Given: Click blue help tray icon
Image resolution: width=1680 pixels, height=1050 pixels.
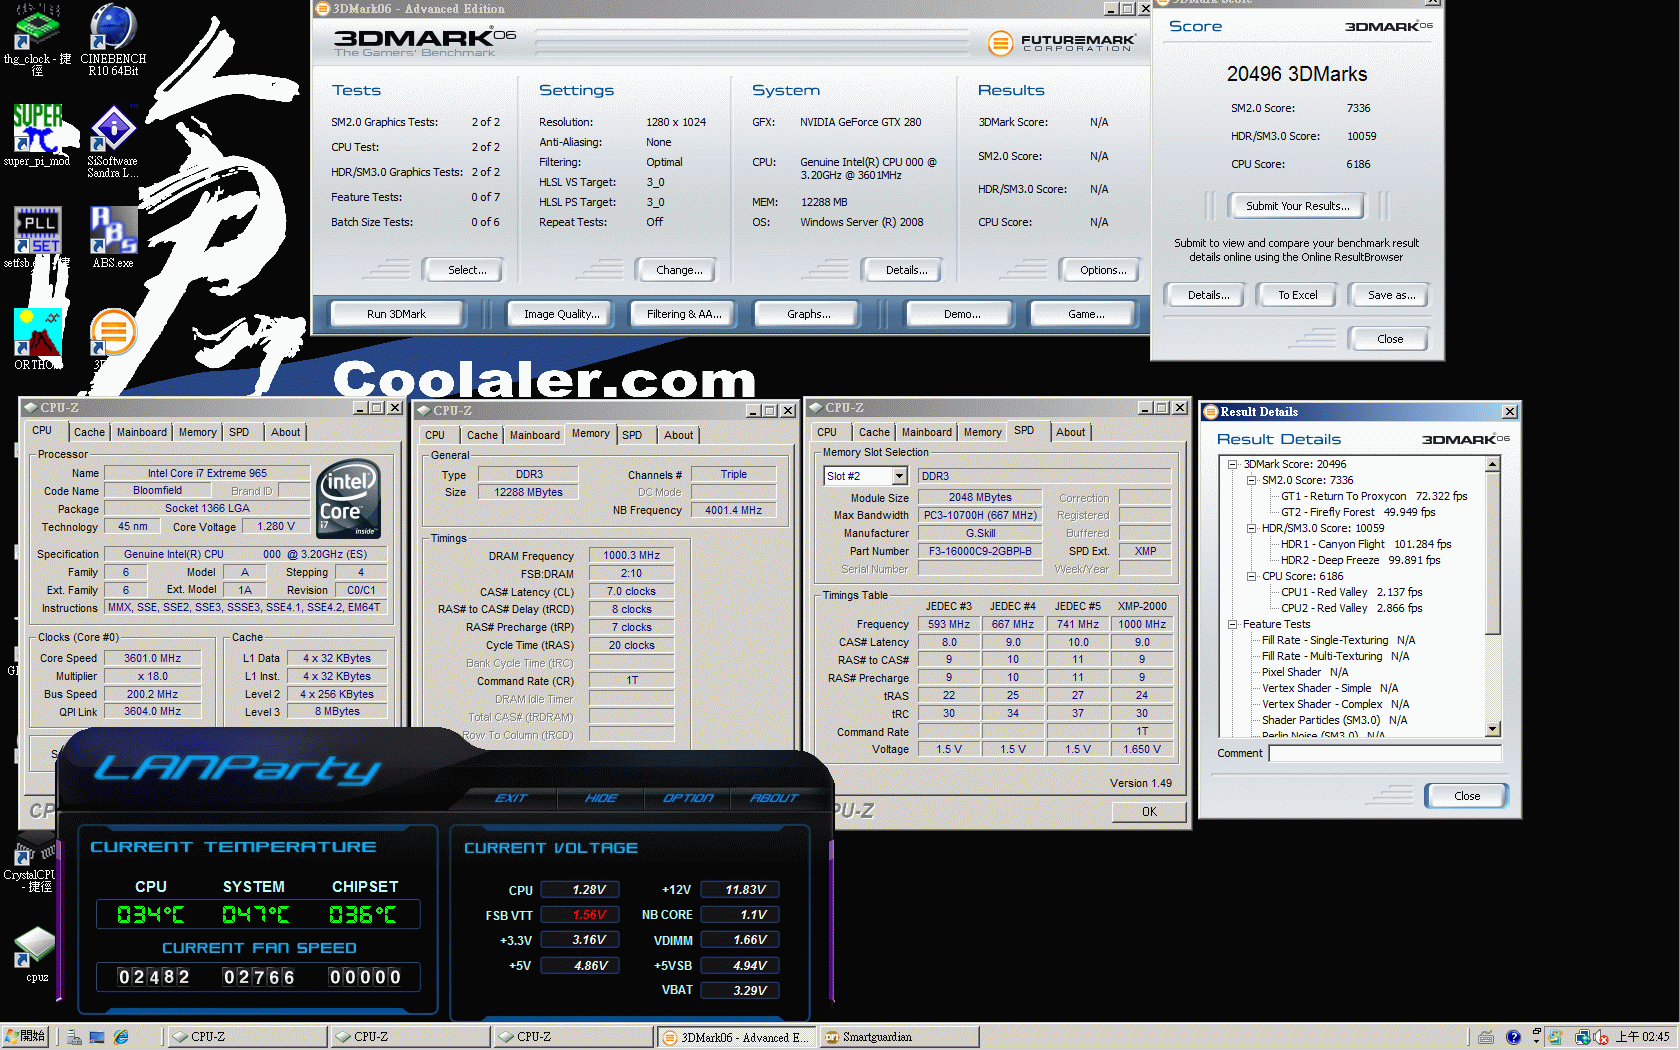Looking at the screenshot, I should 1513,1037.
